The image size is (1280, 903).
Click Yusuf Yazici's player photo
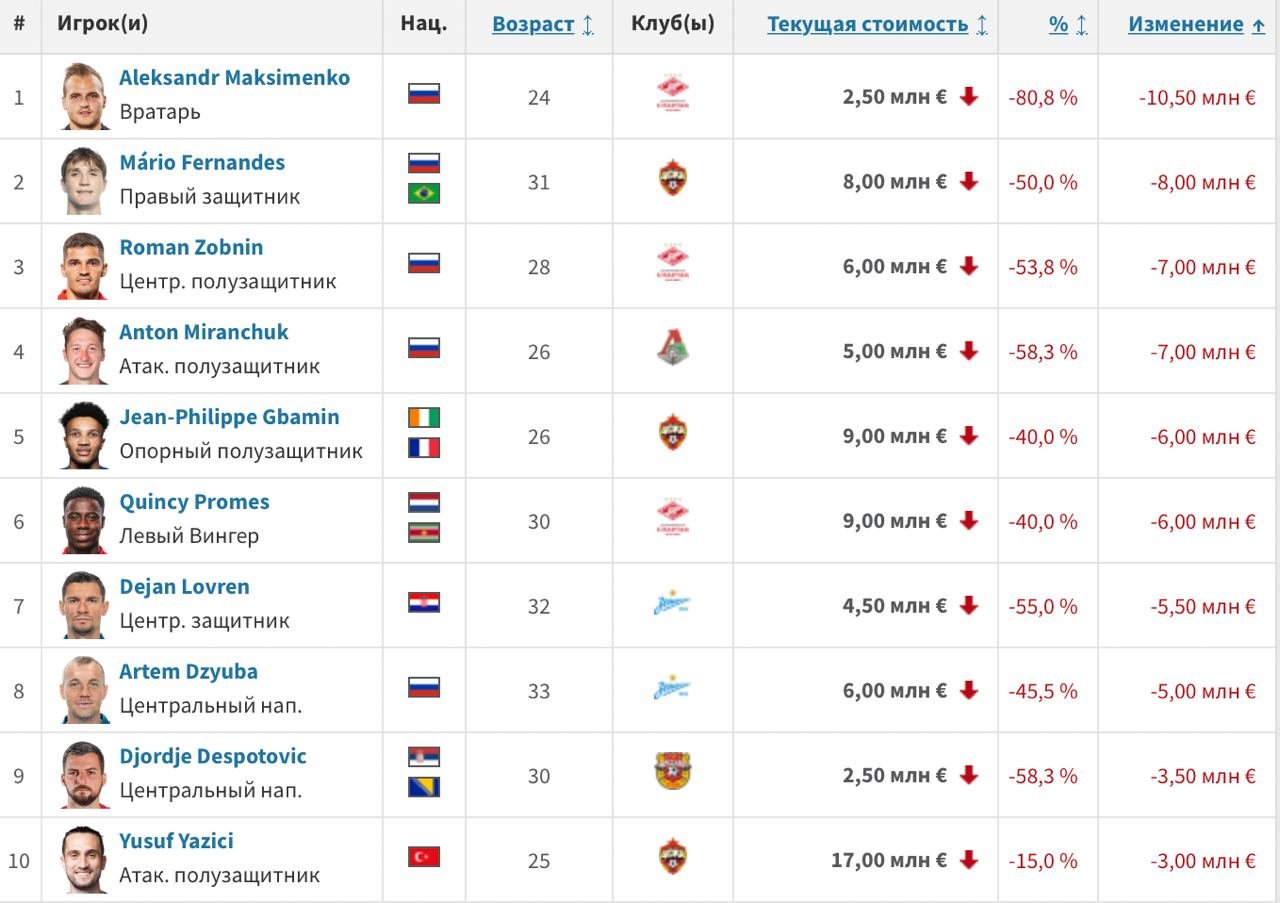pyautogui.click(x=83, y=860)
